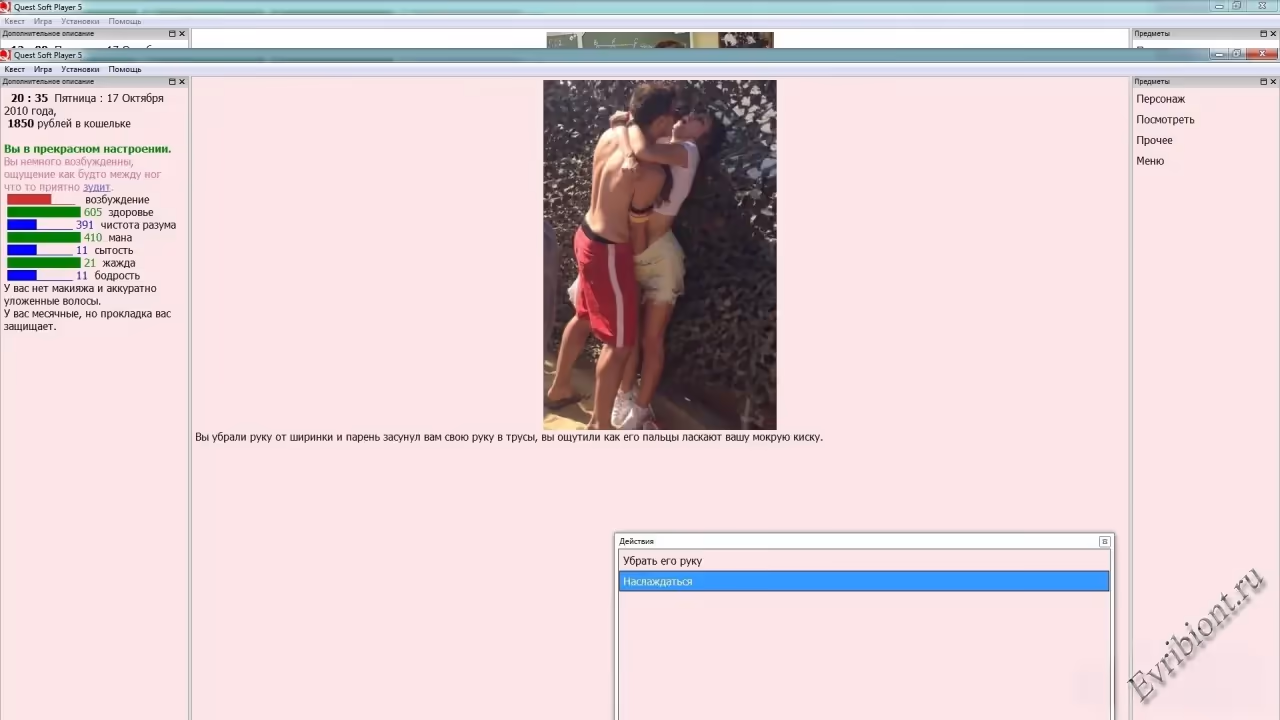Close the Дополнительное описание panel
The height and width of the screenshot is (720, 1280).
click(182, 82)
